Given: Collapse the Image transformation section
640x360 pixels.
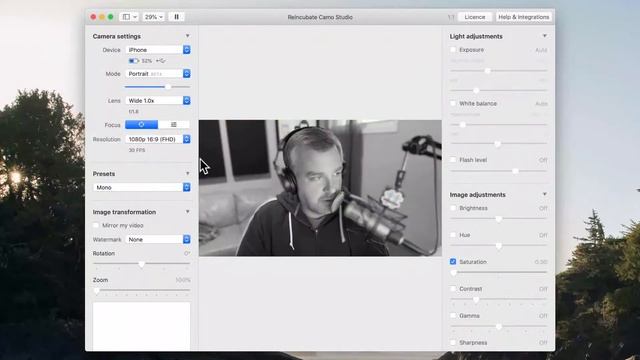Looking at the screenshot, I should (x=187, y=211).
